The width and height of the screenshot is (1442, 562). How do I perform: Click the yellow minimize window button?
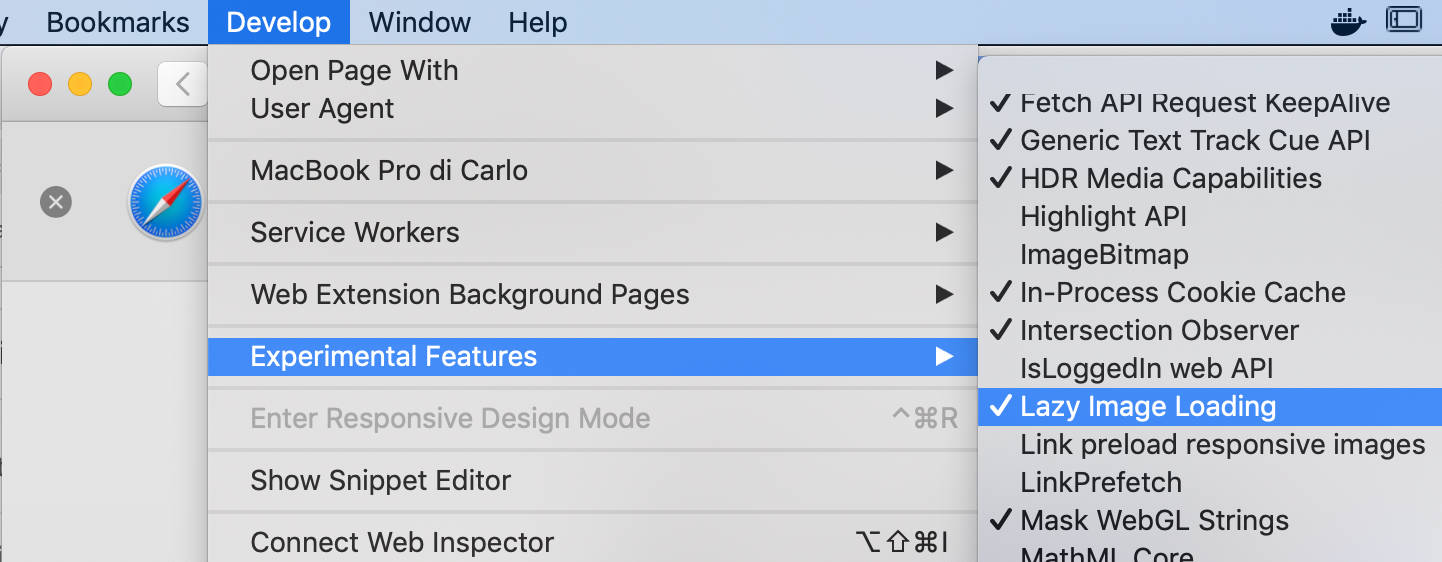click(x=80, y=84)
